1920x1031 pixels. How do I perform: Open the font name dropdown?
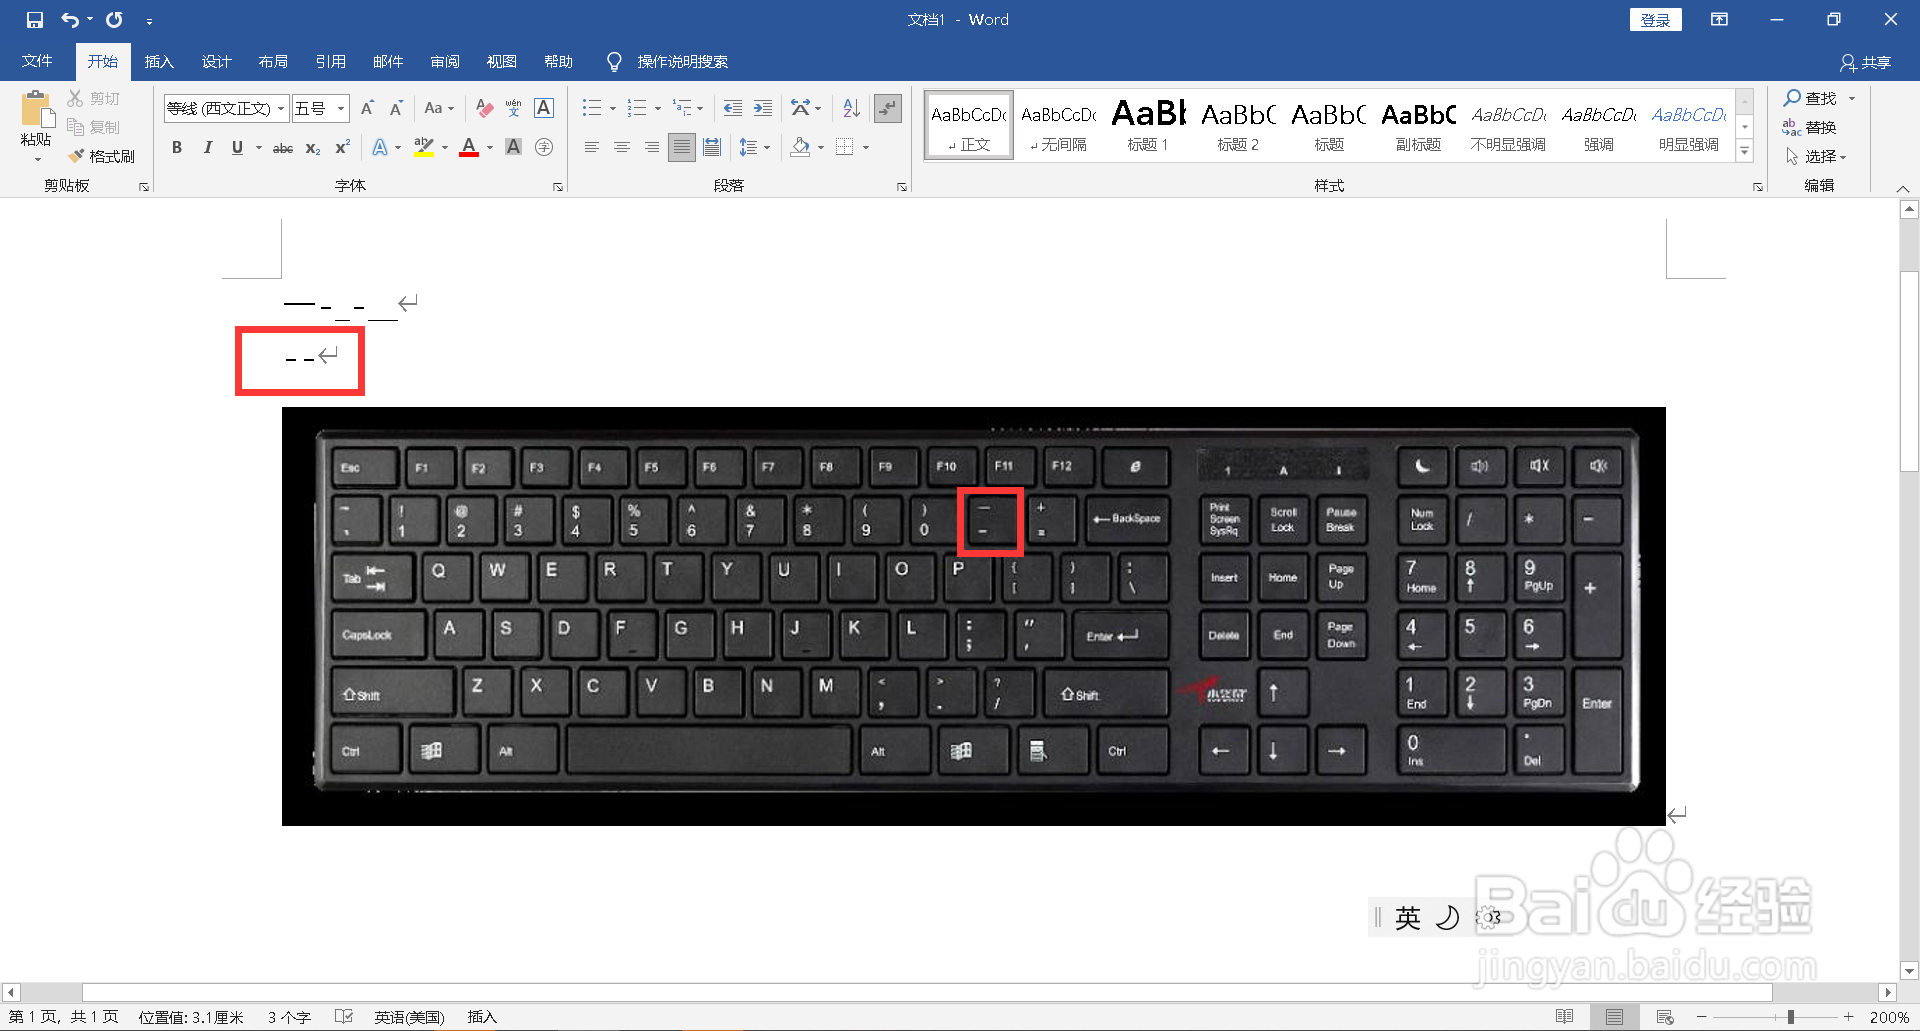pyautogui.click(x=282, y=108)
